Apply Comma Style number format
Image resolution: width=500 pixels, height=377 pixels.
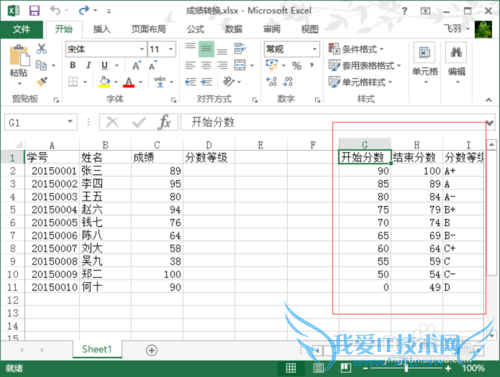[312, 65]
